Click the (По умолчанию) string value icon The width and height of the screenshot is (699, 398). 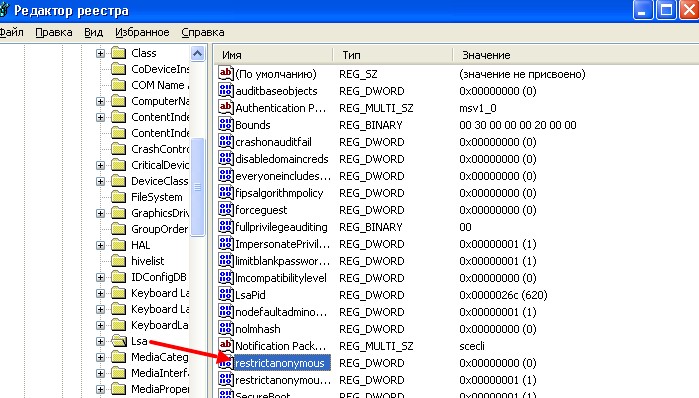[226, 73]
